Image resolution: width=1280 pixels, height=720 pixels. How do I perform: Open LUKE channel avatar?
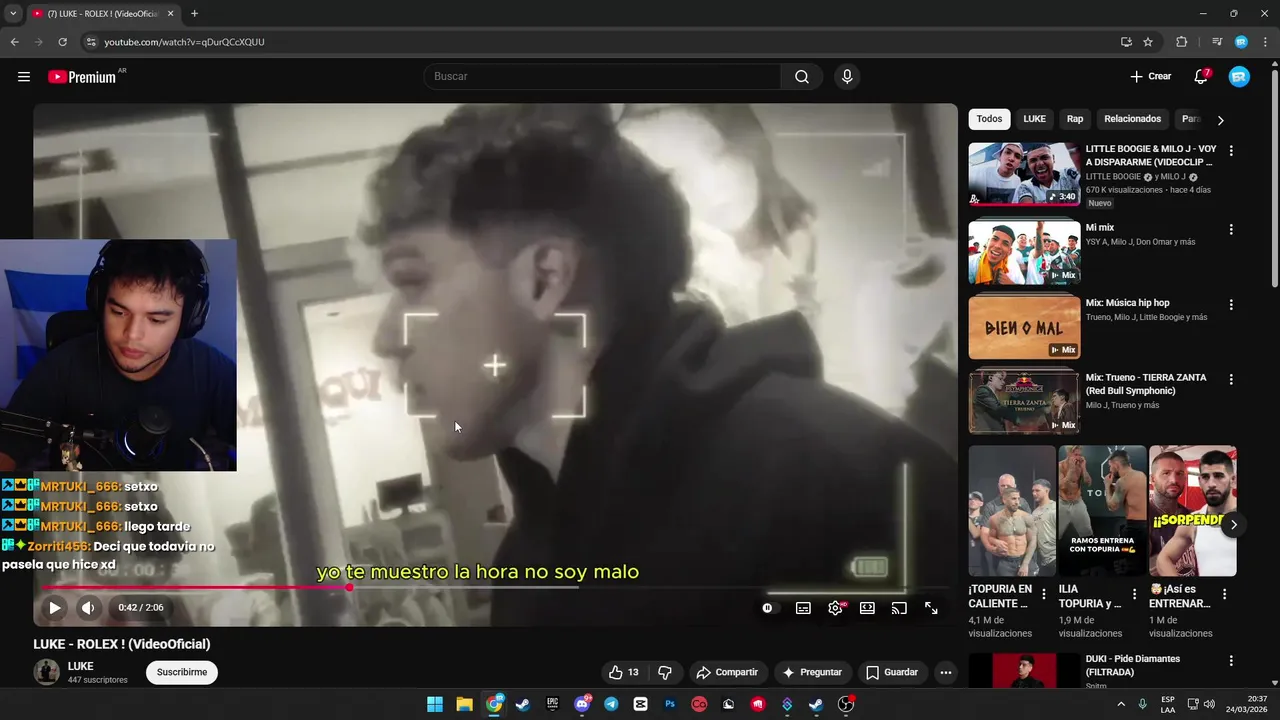tap(47, 672)
